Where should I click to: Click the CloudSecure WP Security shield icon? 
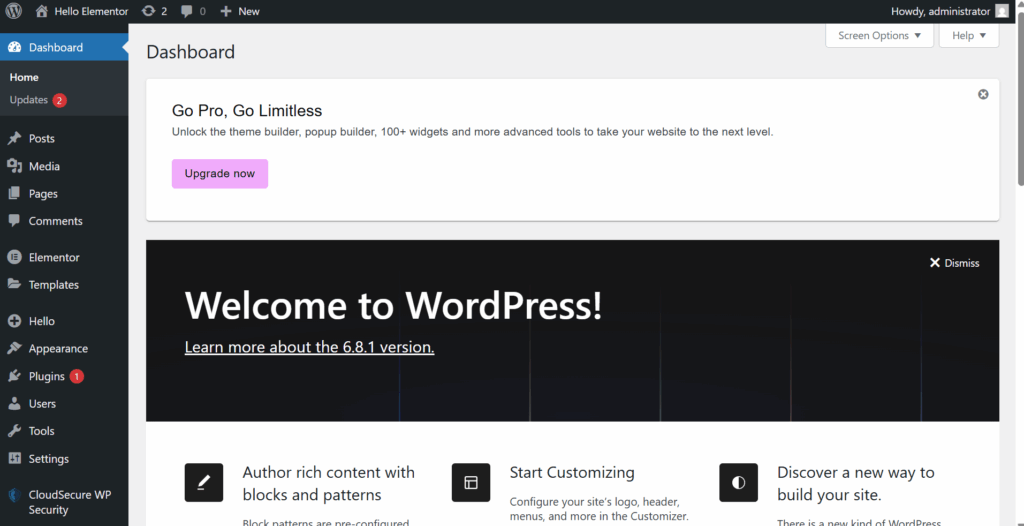click(x=14, y=495)
